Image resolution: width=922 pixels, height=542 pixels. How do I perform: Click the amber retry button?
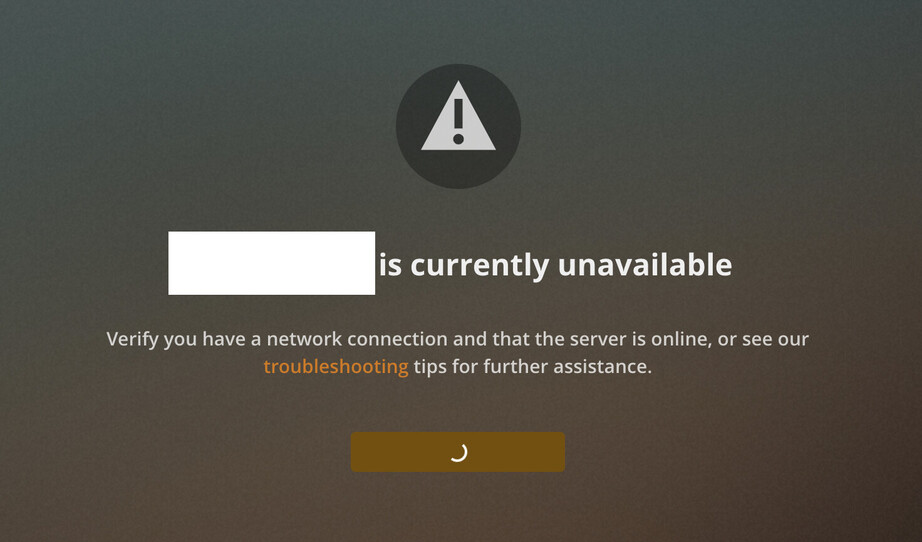click(458, 452)
